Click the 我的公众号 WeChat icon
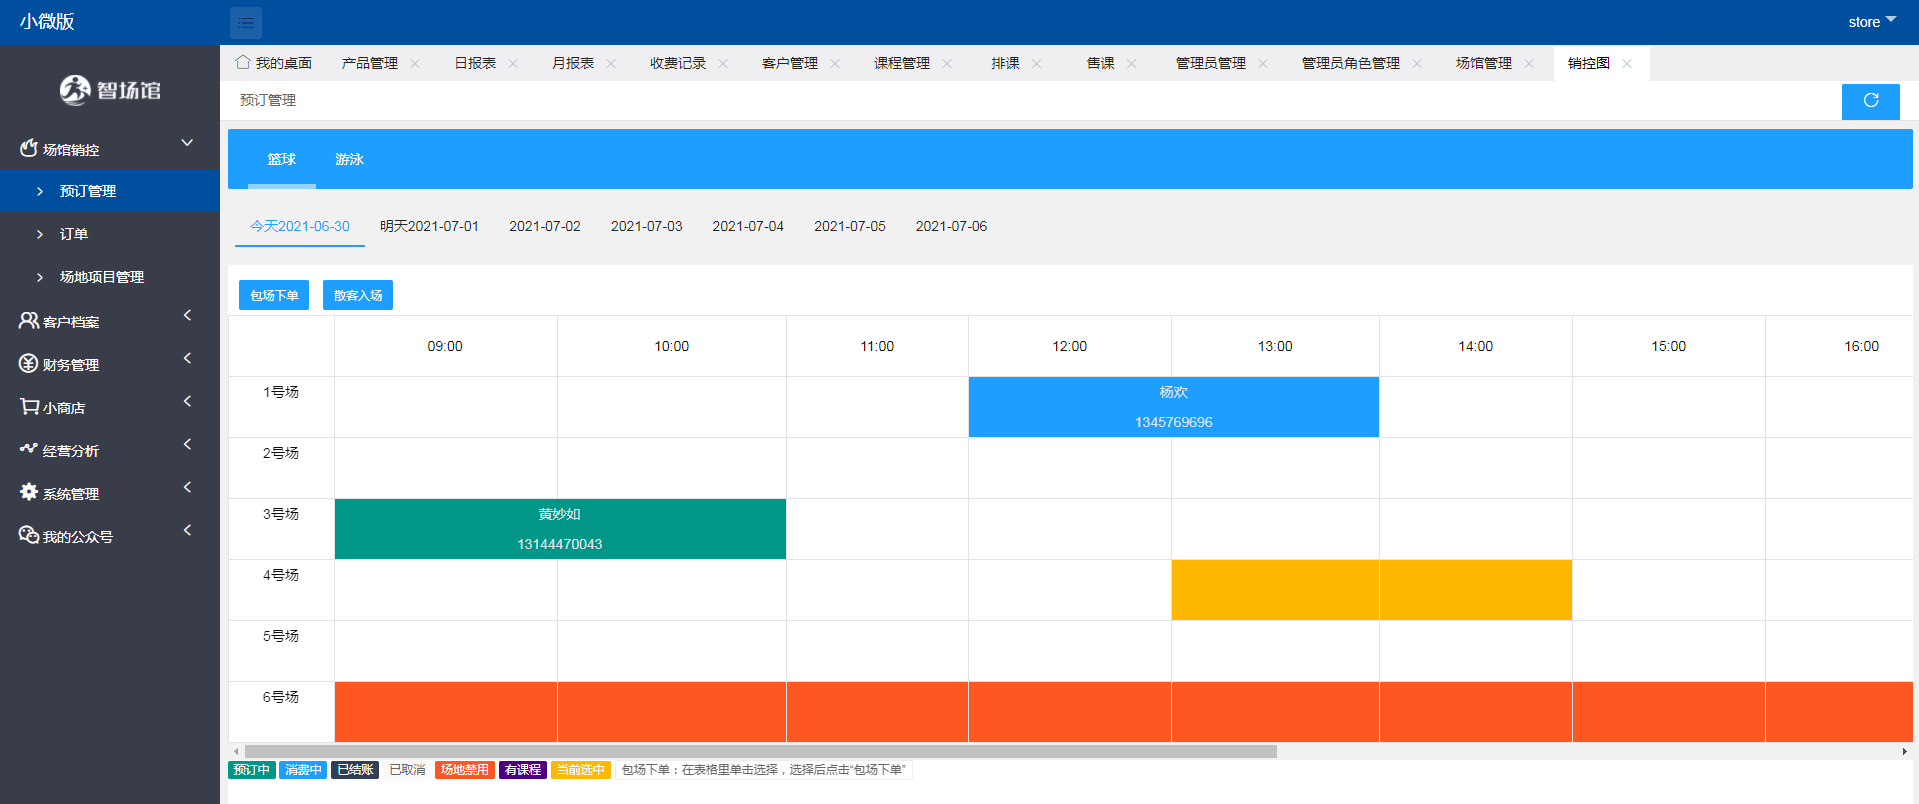 click(x=28, y=535)
